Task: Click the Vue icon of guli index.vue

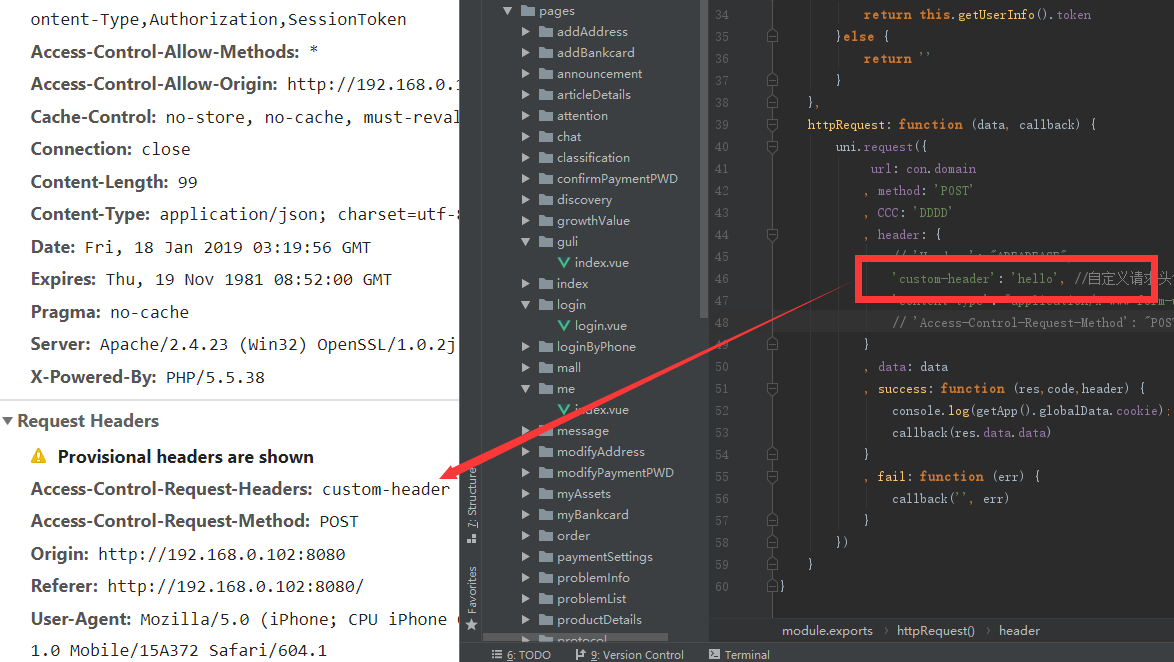Action: [x=564, y=263]
